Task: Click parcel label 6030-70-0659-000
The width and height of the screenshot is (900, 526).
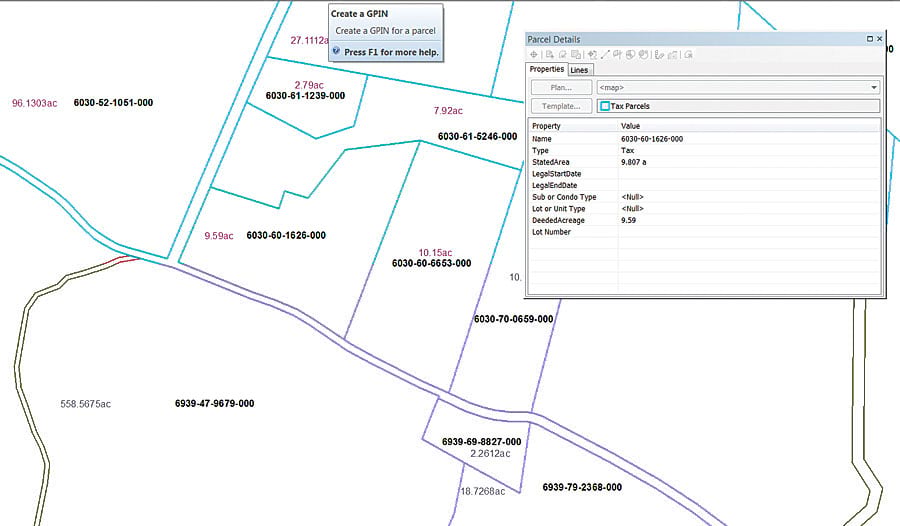Action: pos(514,319)
